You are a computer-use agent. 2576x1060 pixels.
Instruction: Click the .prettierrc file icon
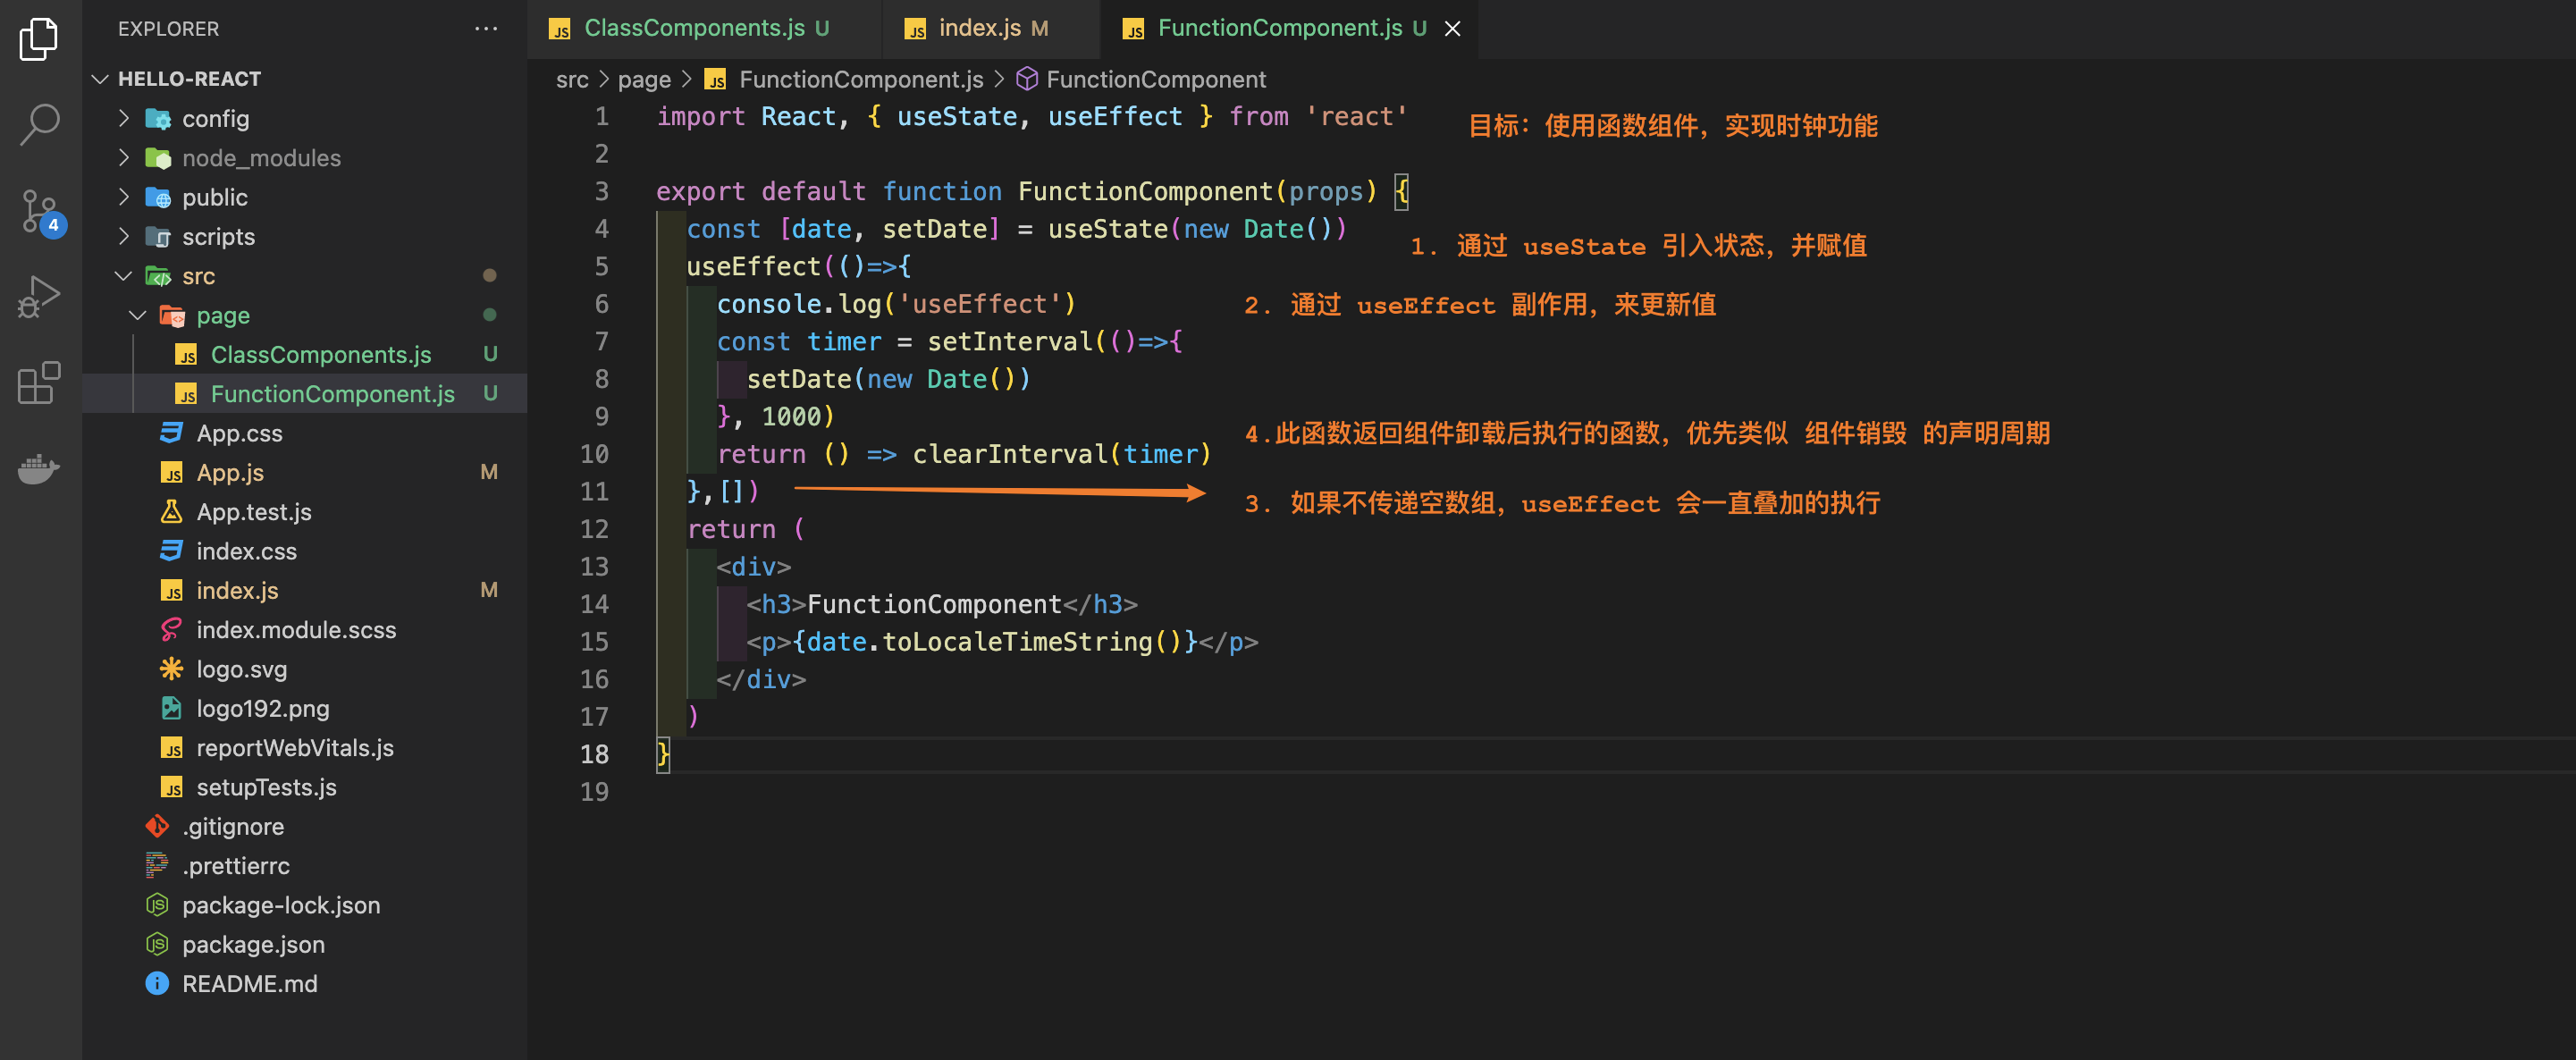click(x=158, y=866)
